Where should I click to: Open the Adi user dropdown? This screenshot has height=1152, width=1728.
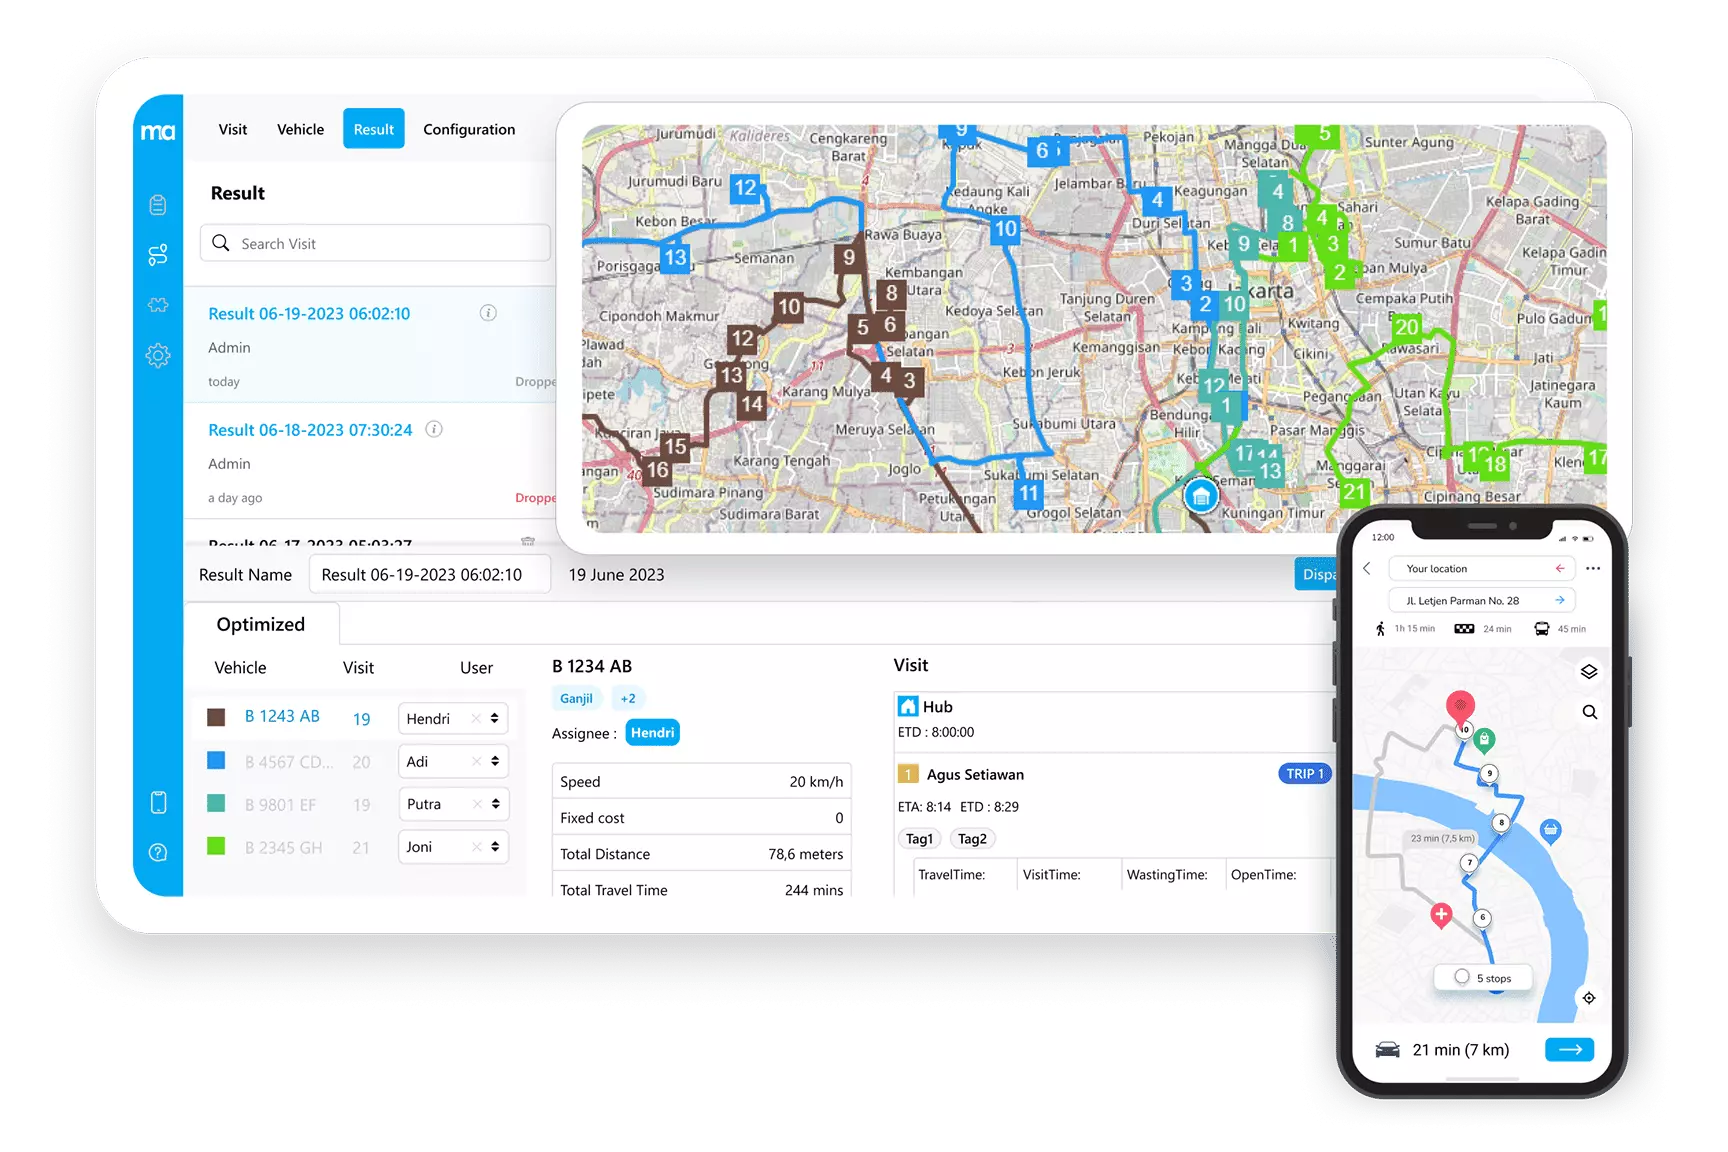(x=495, y=761)
